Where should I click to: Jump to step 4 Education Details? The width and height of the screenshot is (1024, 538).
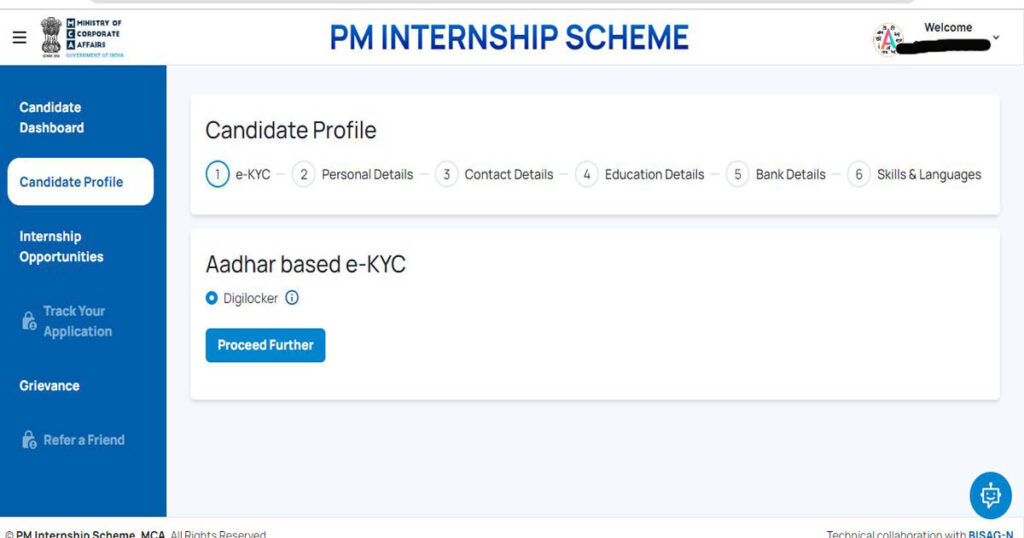(x=640, y=174)
